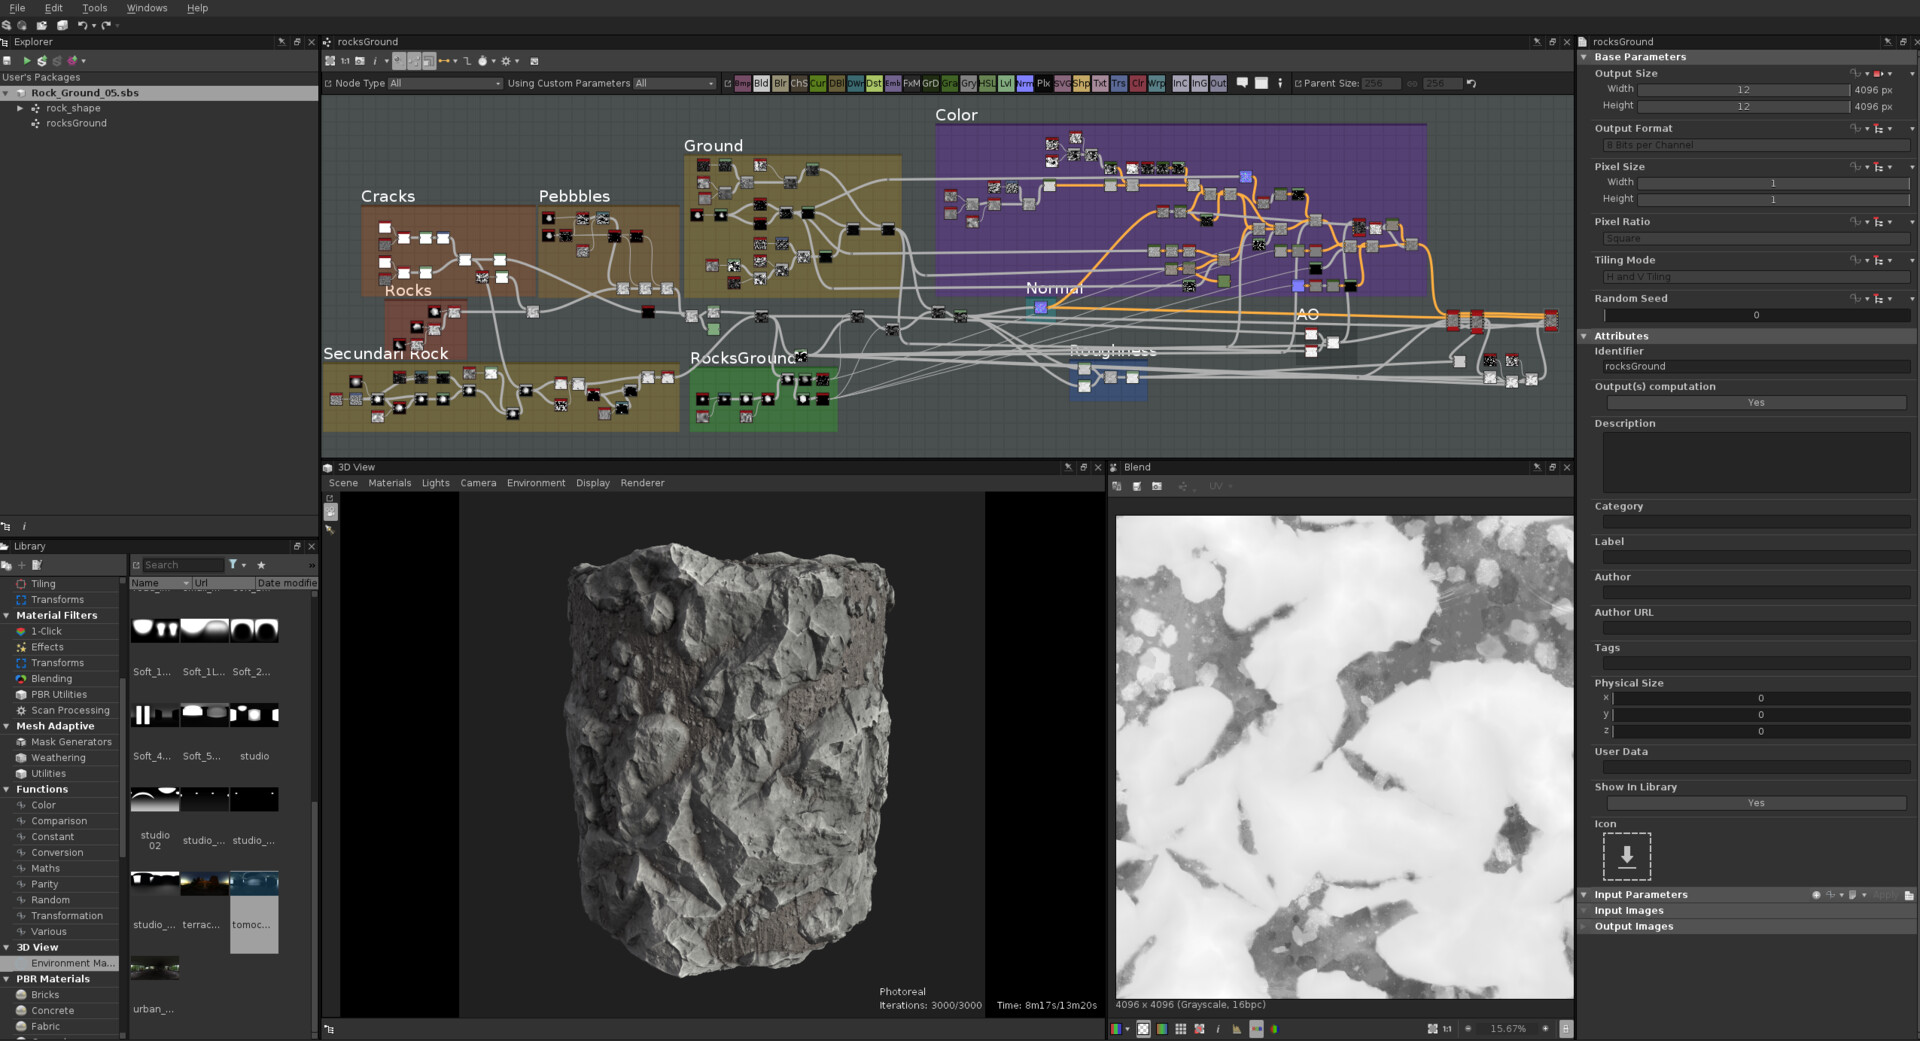Viewport: 1920px width, 1041px height.
Task: Click the 1:1 zoom icon in graph toolbar
Action: point(345,61)
